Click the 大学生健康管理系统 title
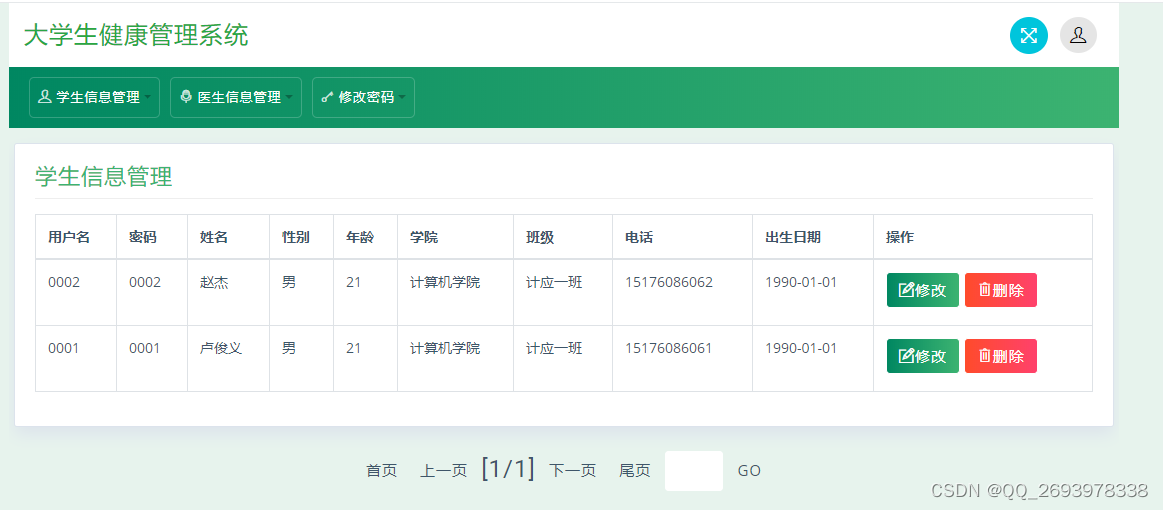 coord(136,36)
